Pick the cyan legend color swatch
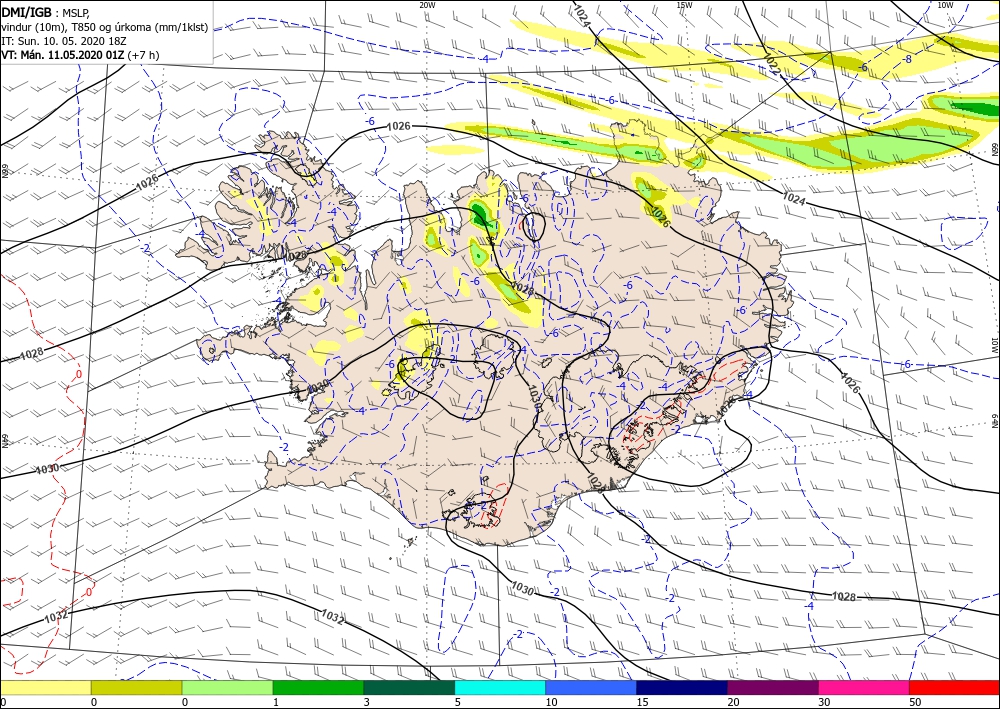The width and height of the screenshot is (1000, 709). tap(500, 687)
